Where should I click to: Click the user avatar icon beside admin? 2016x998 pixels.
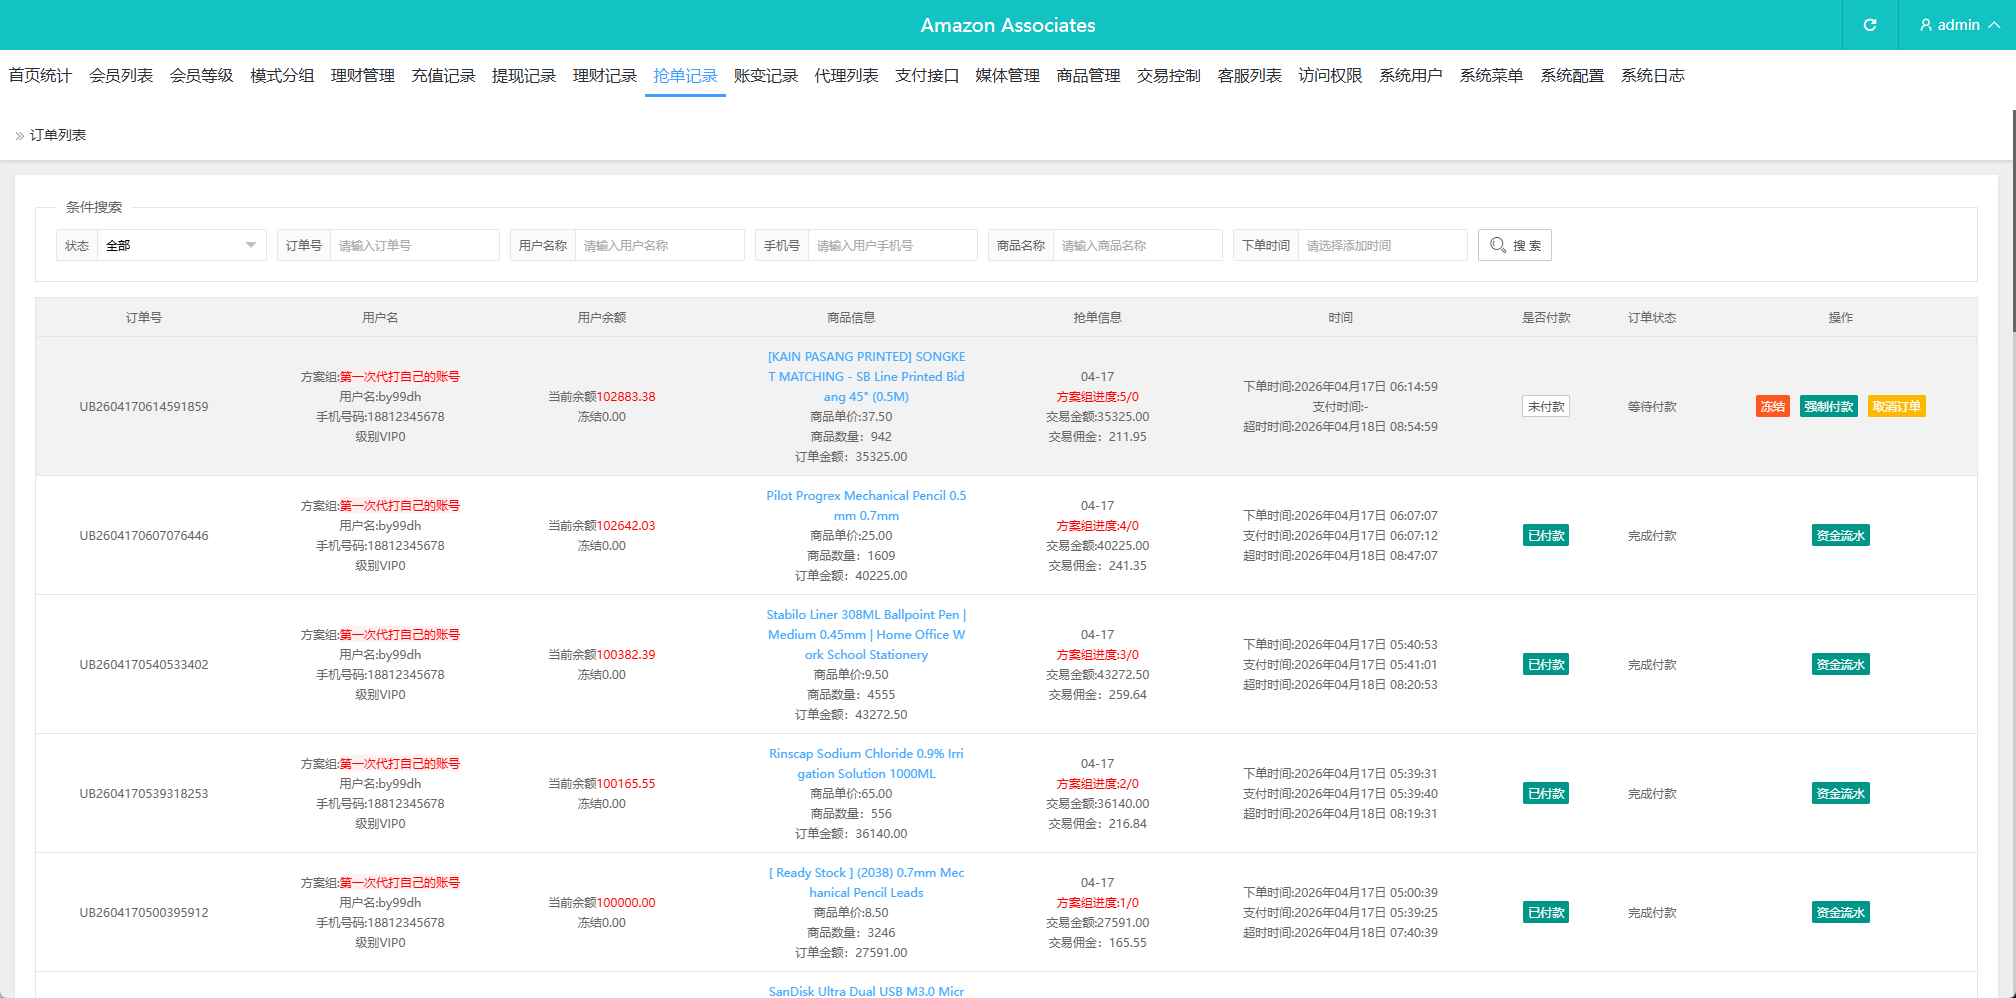click(x=1925, y=25)
